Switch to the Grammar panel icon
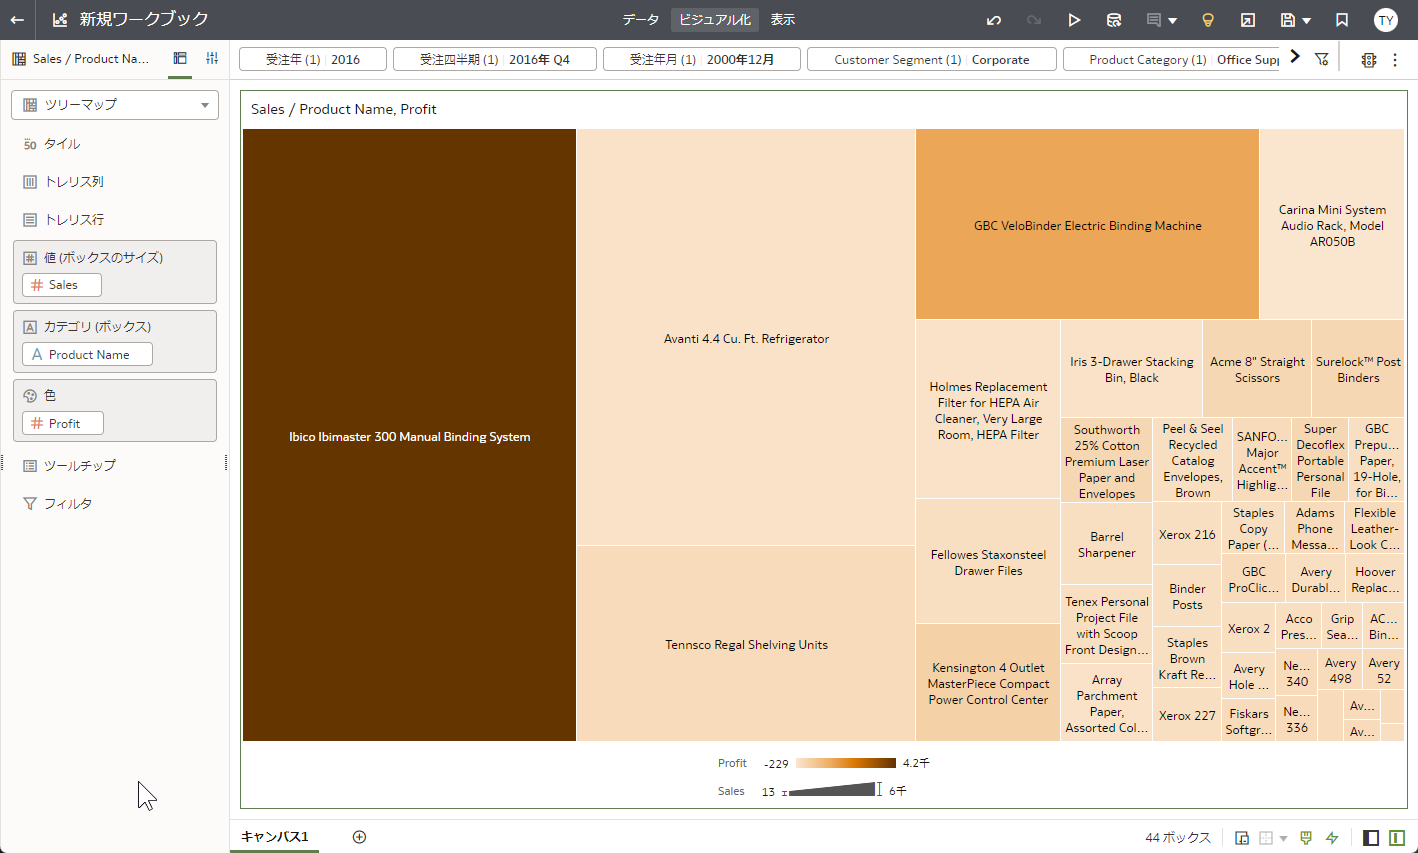Image resolution: width=1418 pixels, height=853 pixels. pyautogui.click(x=180, y=59)
